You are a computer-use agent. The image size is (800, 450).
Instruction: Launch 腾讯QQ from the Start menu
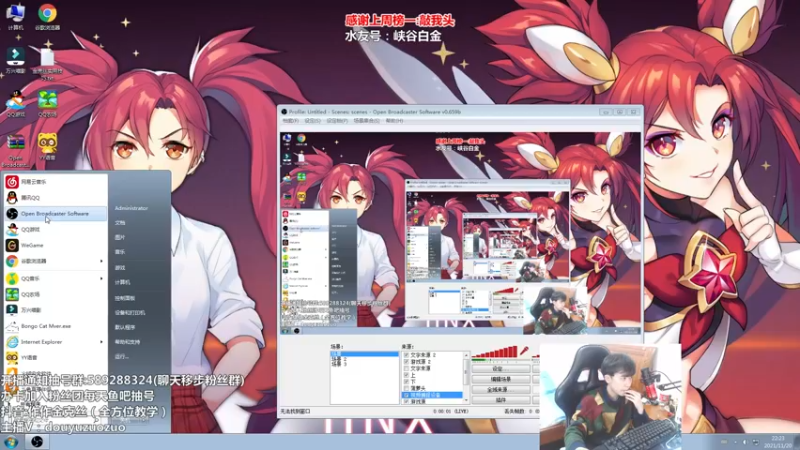55,197
